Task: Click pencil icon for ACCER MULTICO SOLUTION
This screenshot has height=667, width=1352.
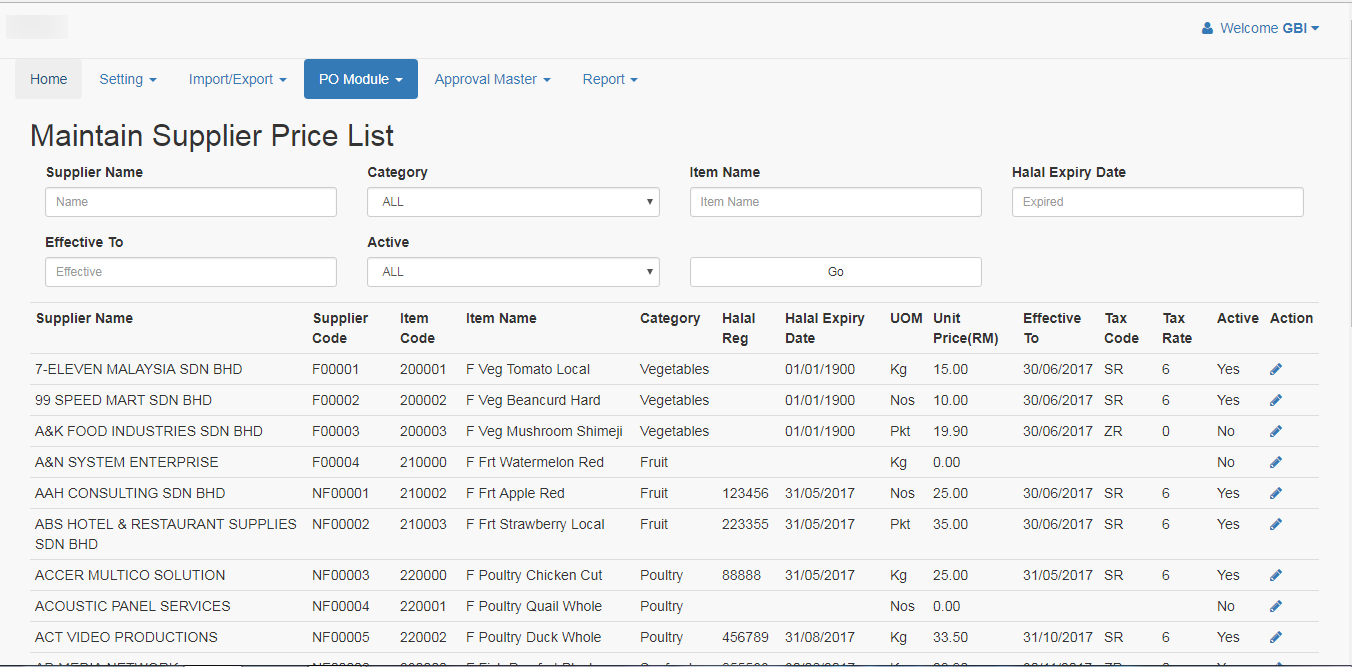Action: pos(1276,575)
